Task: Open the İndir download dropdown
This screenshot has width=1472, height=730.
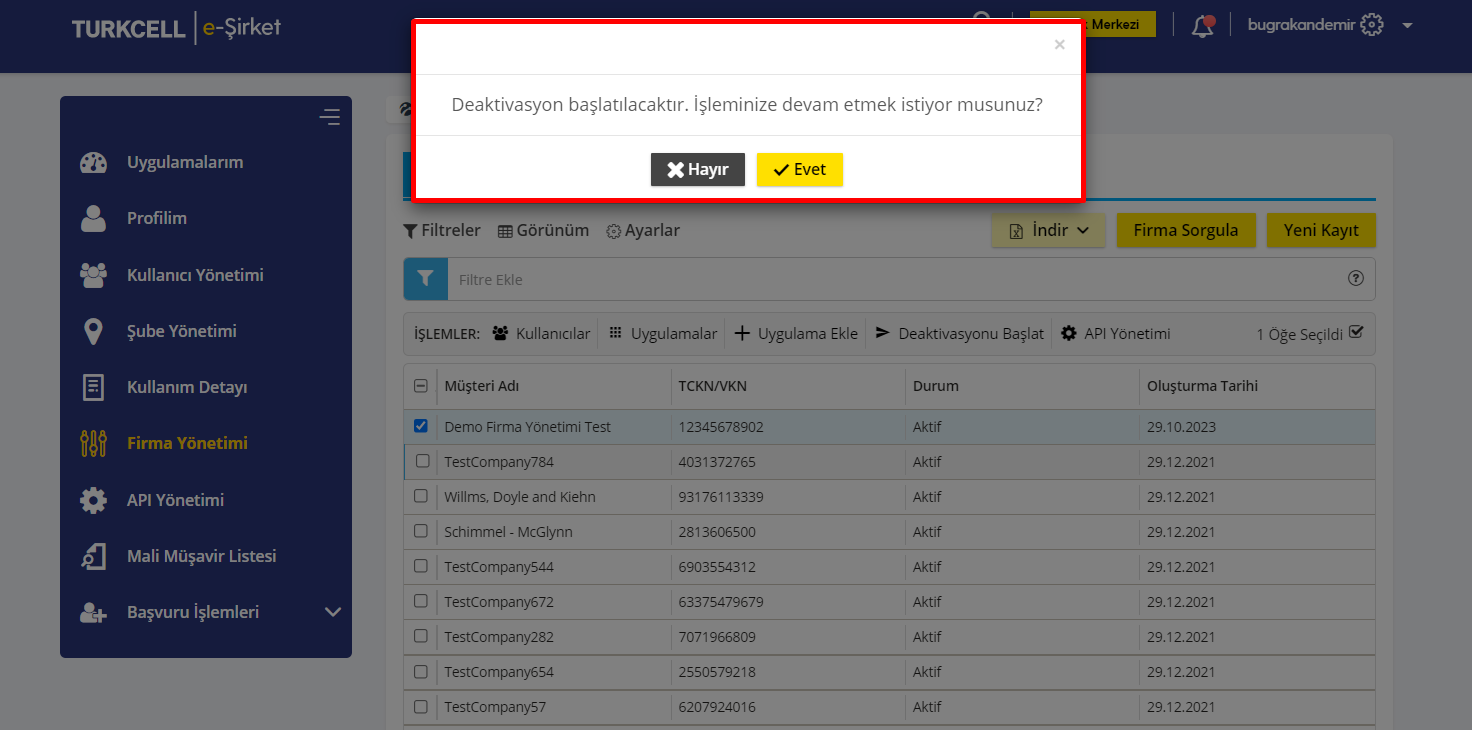Action: tap(1048, 230)
